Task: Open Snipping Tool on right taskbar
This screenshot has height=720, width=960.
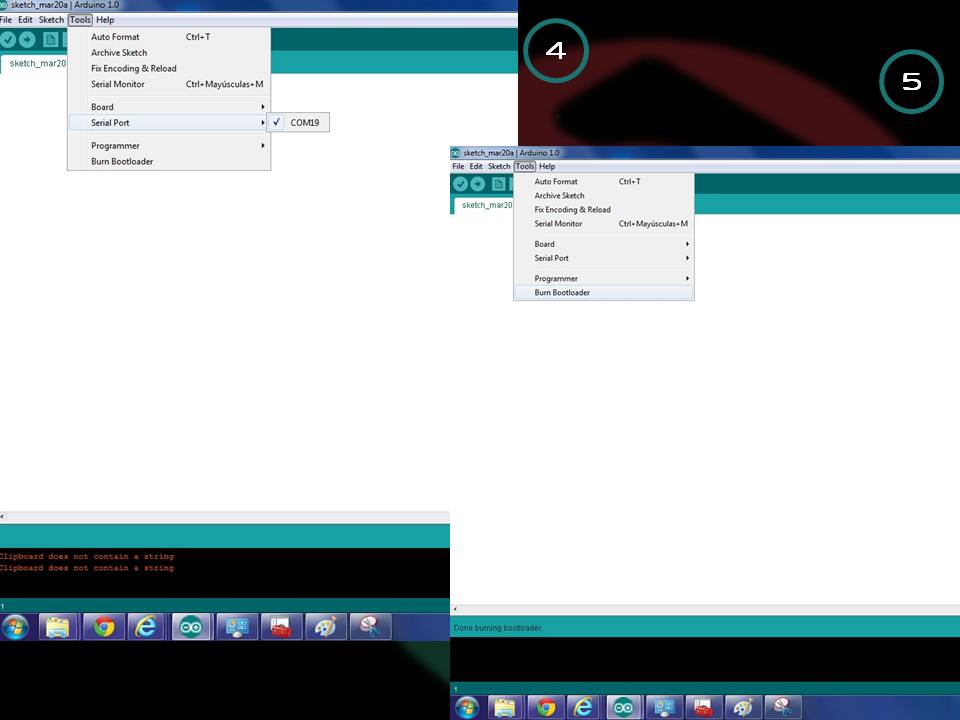Action: pyautogui.click(x=782, y=708)
